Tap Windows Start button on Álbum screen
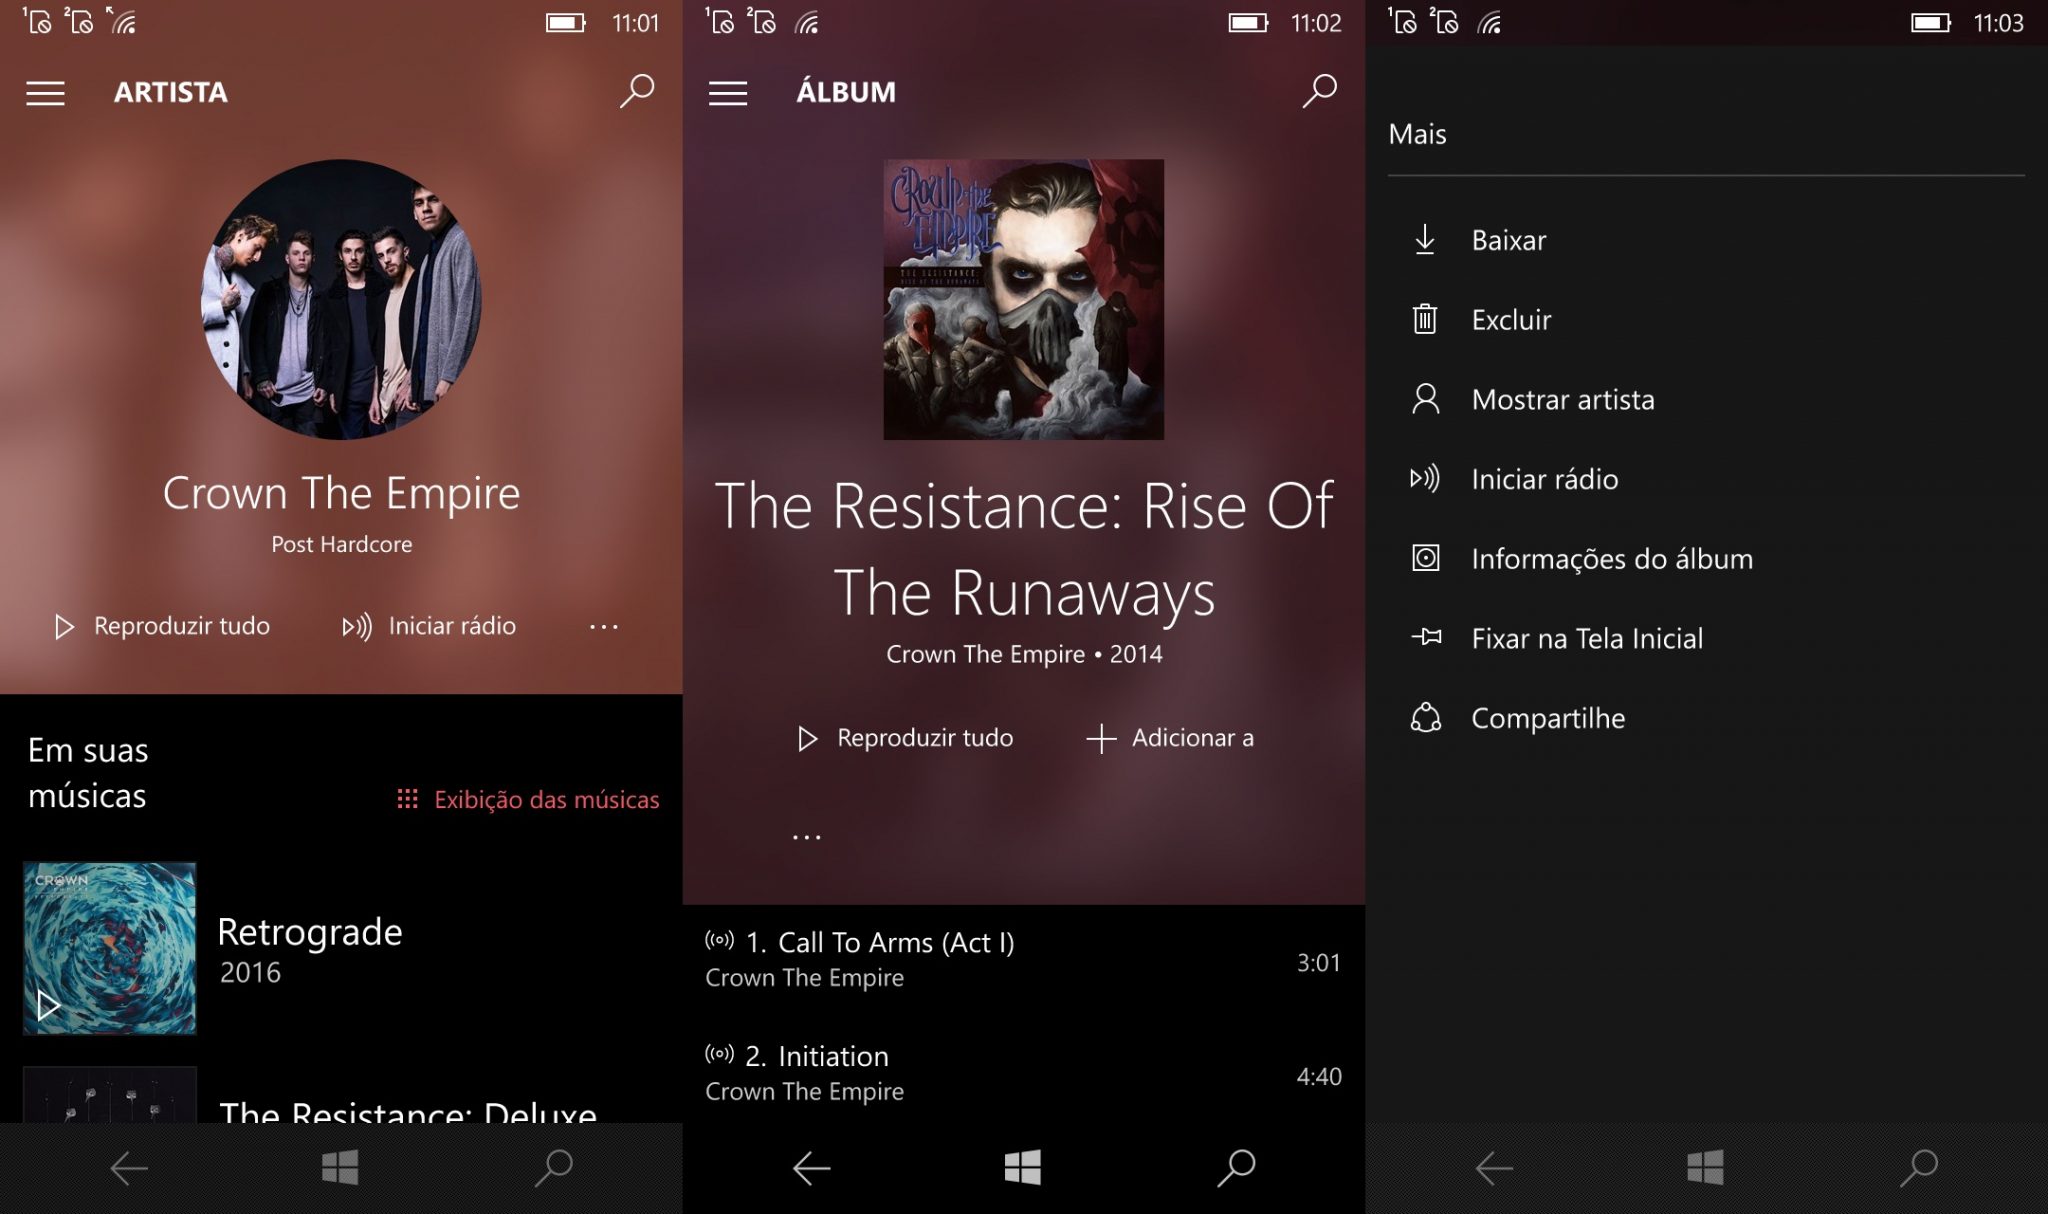Screen dimensions: 2048x1214 1023,1167
